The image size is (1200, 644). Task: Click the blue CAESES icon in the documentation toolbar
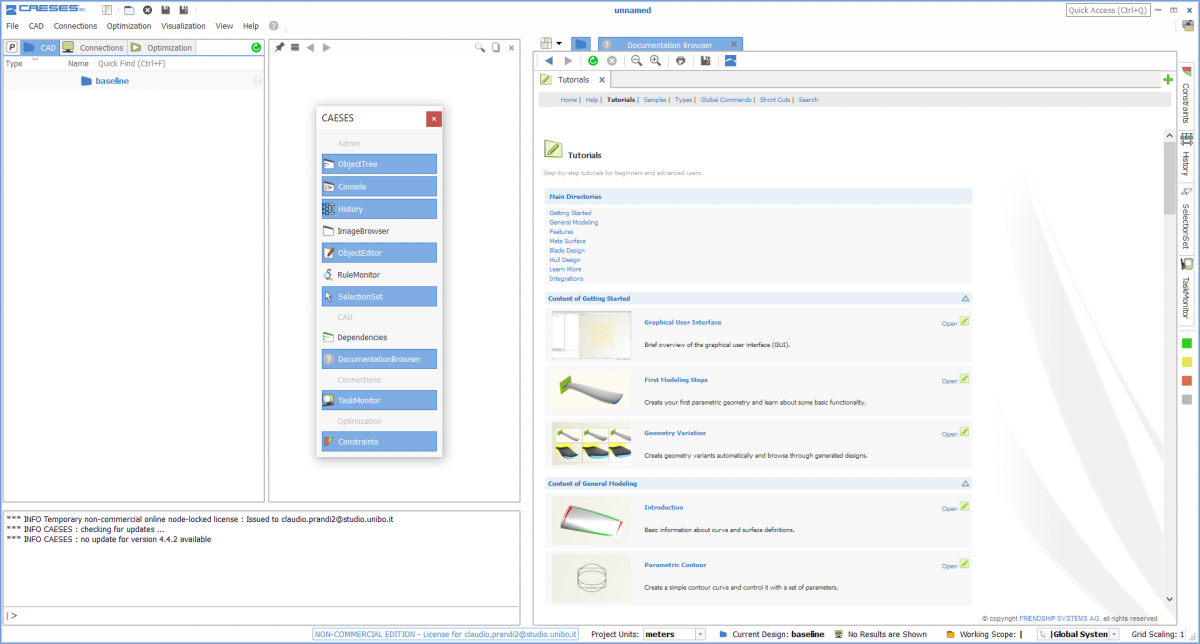click(x=731, y=61)
